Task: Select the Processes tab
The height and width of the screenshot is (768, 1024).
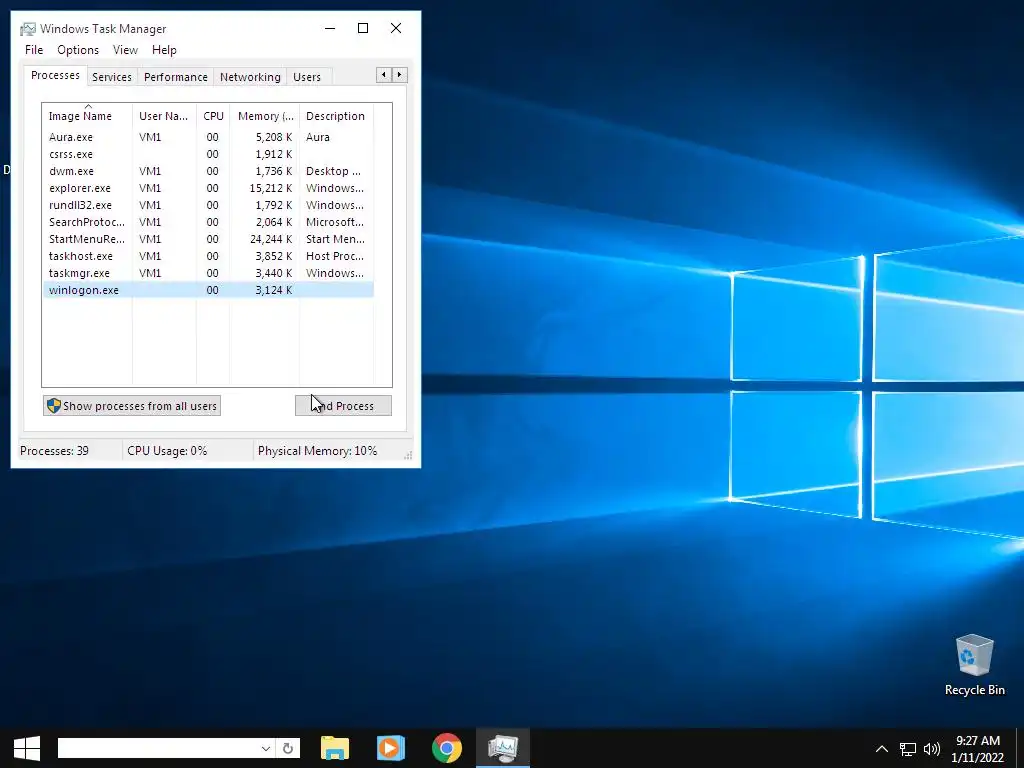Action: tap(56, 75)
